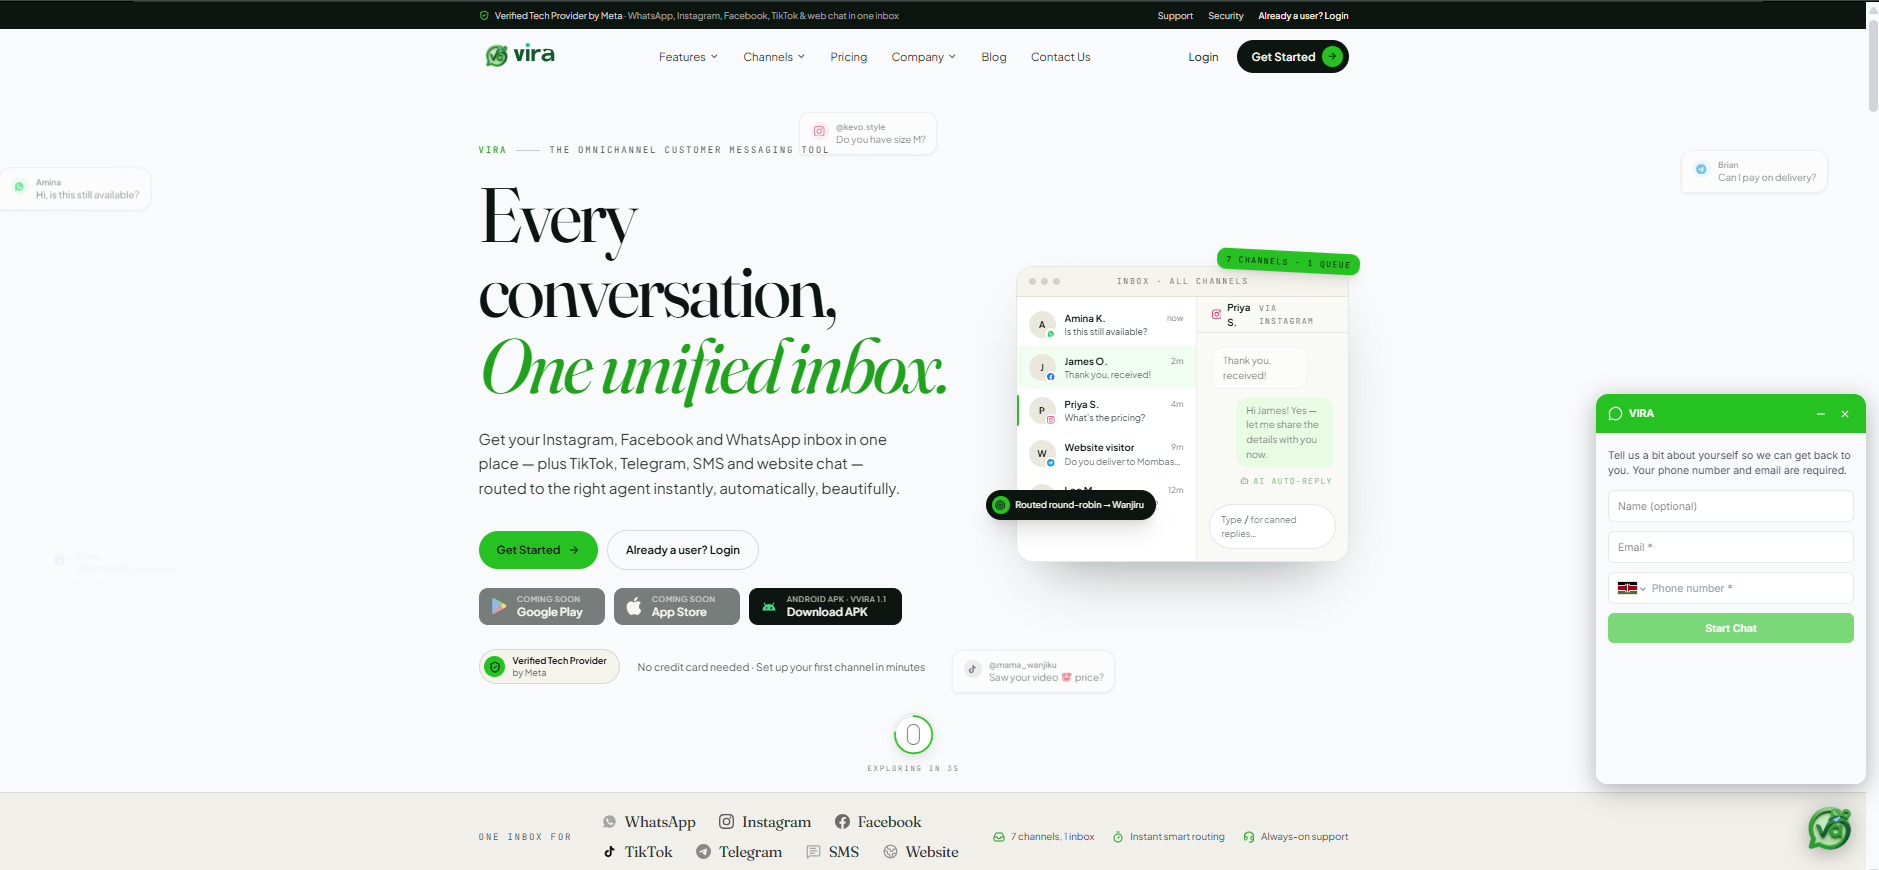Click 'Already a user? Login' in the top bar
The height and width of the screenshot is (870, 1879).
[x=1303, y=16]
